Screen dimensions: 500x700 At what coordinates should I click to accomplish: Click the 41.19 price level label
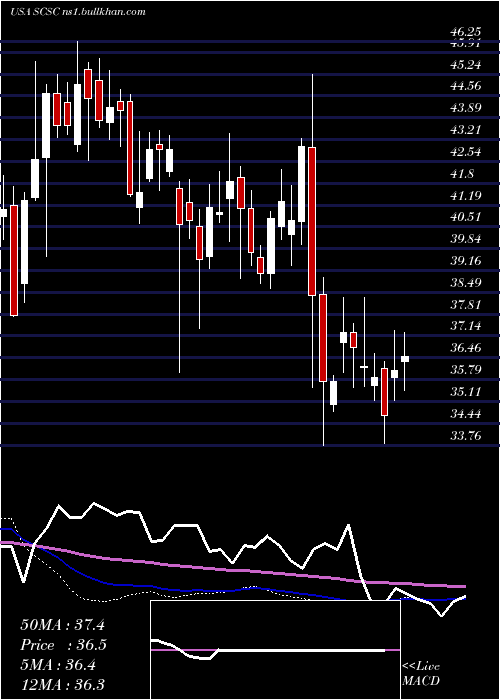click(465, 196)
